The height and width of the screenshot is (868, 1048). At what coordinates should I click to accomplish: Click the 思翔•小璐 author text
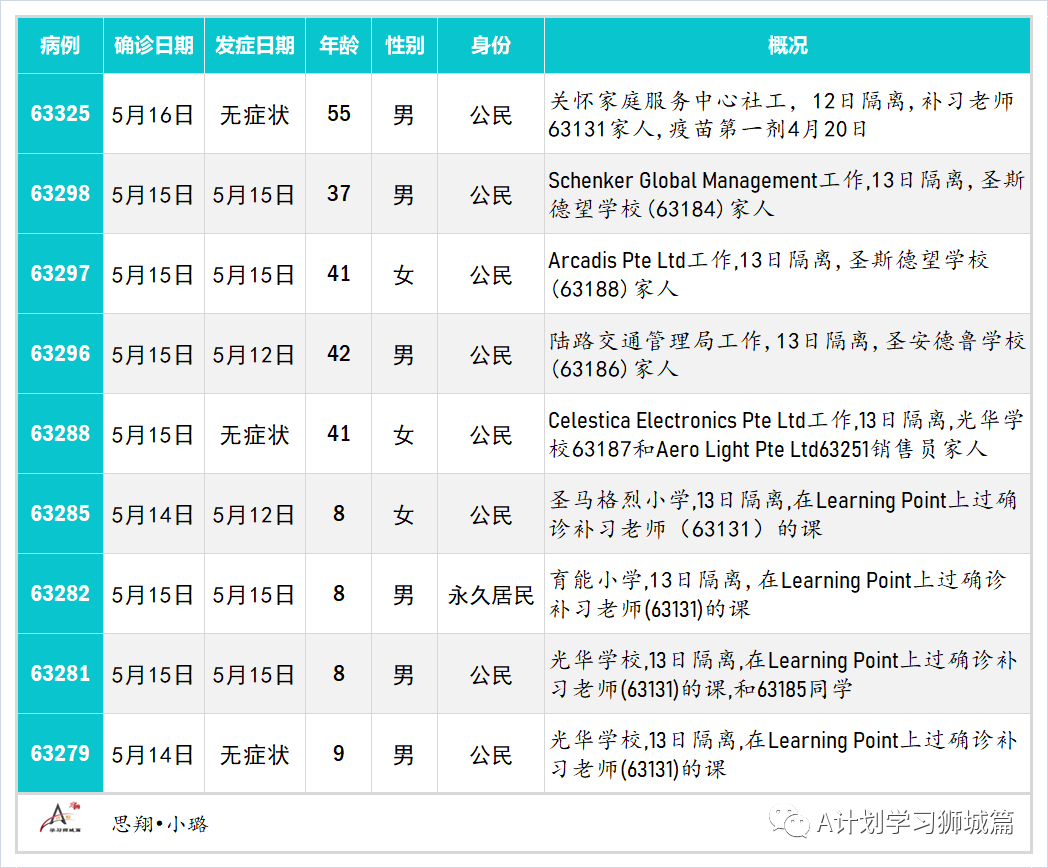pyautogui.click(x=160, y=824)
